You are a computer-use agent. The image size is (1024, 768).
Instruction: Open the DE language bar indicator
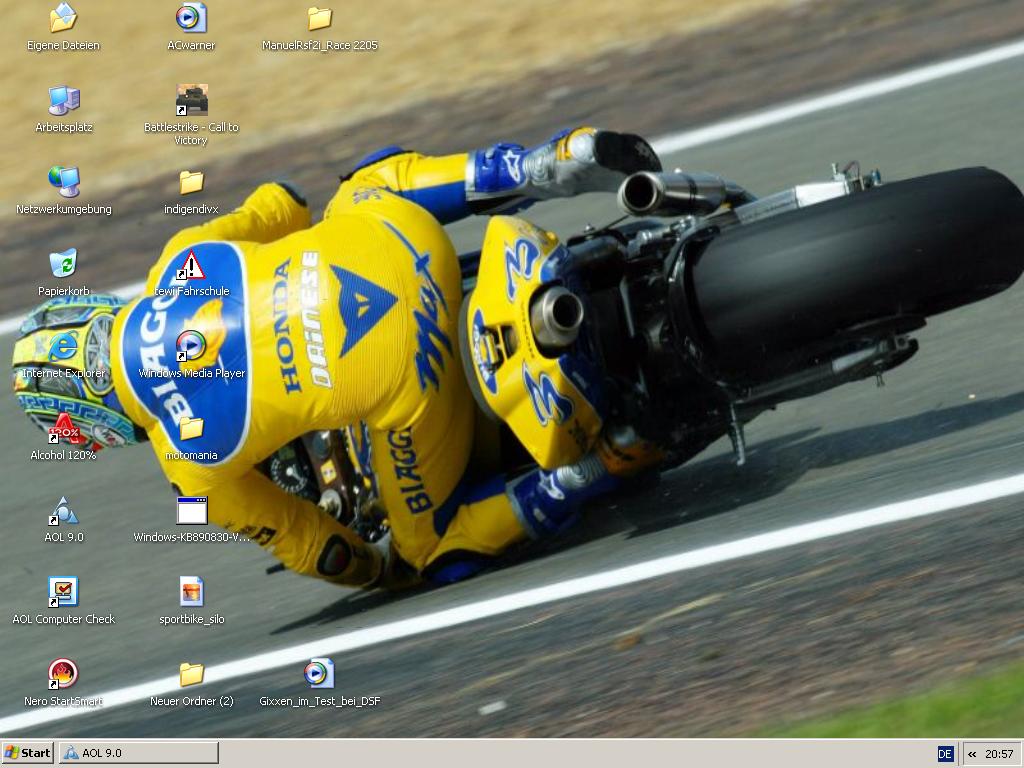point(945,754)
